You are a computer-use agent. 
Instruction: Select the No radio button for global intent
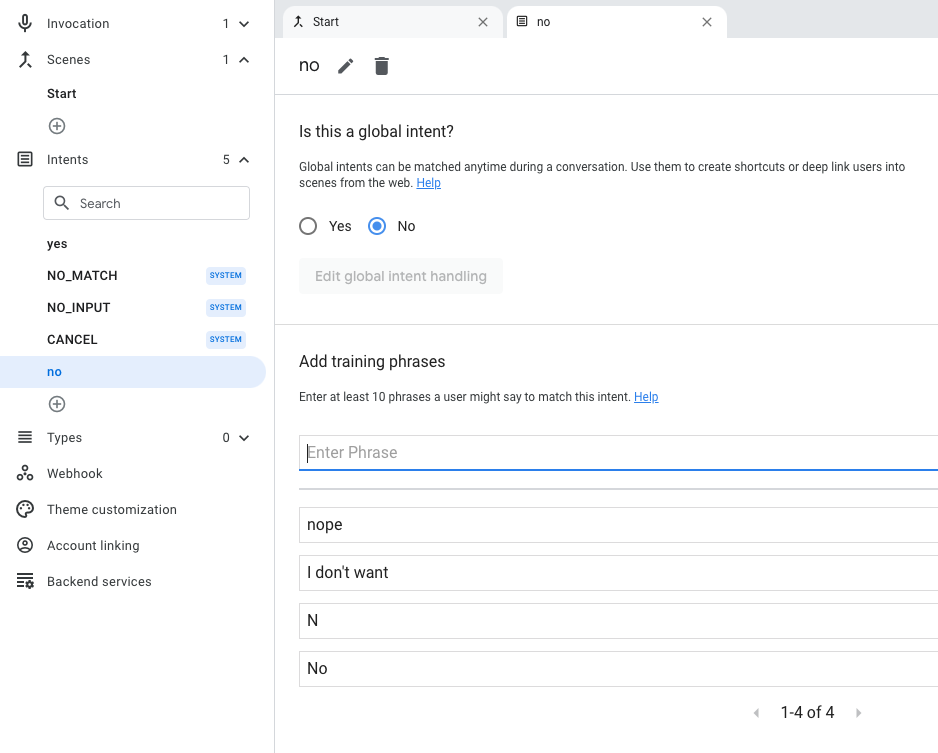point(377,226)
